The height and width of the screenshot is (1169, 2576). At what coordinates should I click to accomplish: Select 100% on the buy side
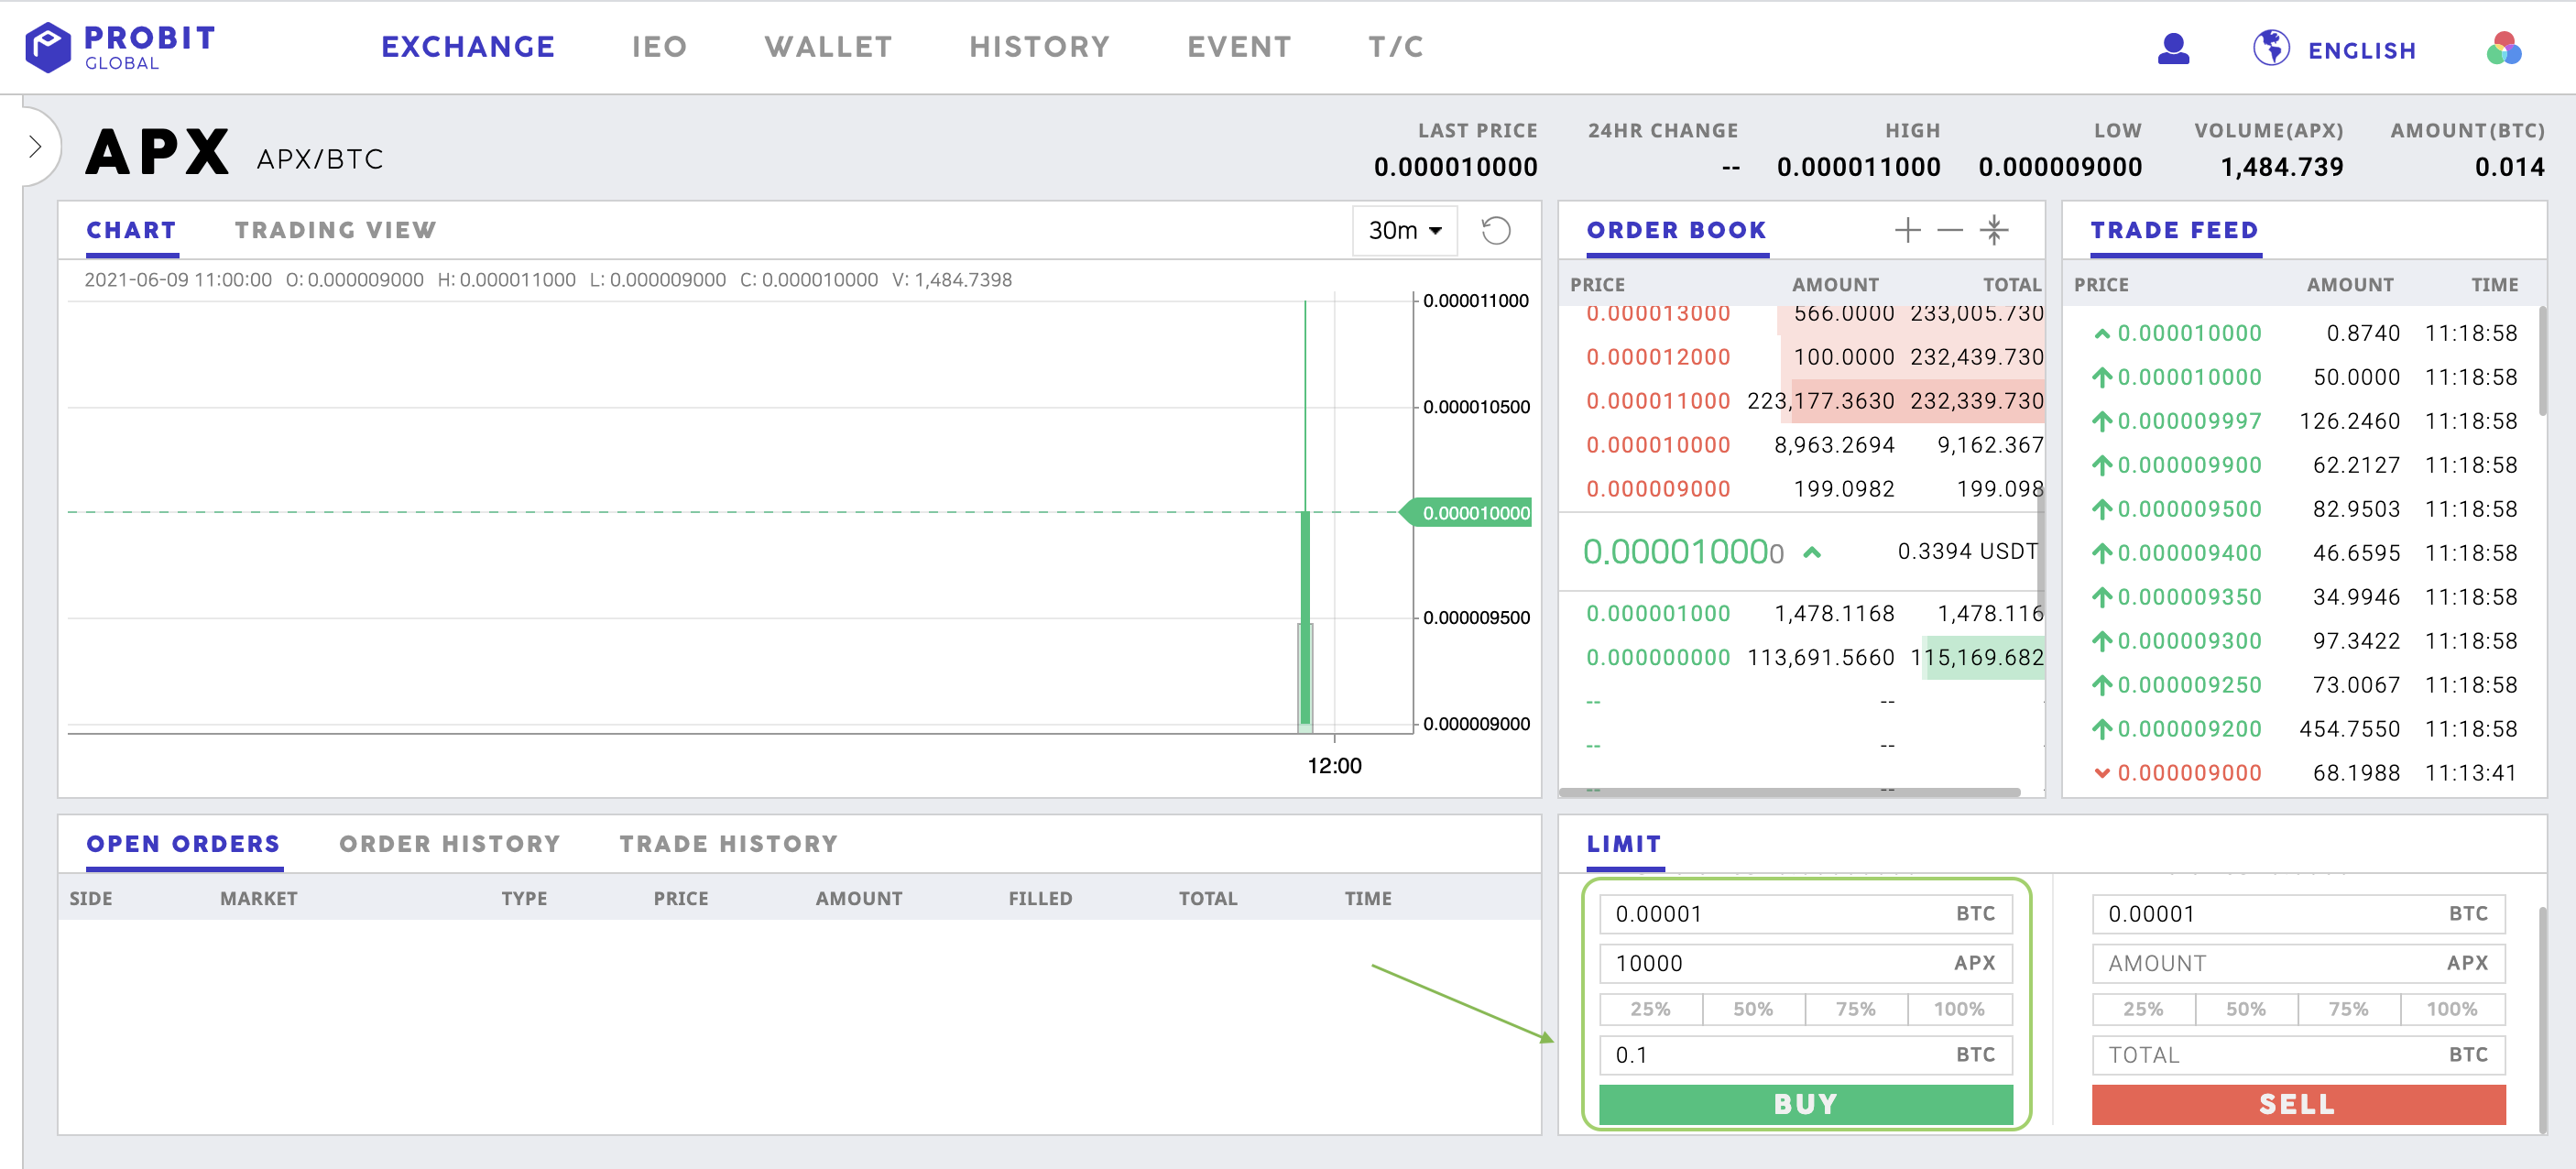coord(1960,1010)
